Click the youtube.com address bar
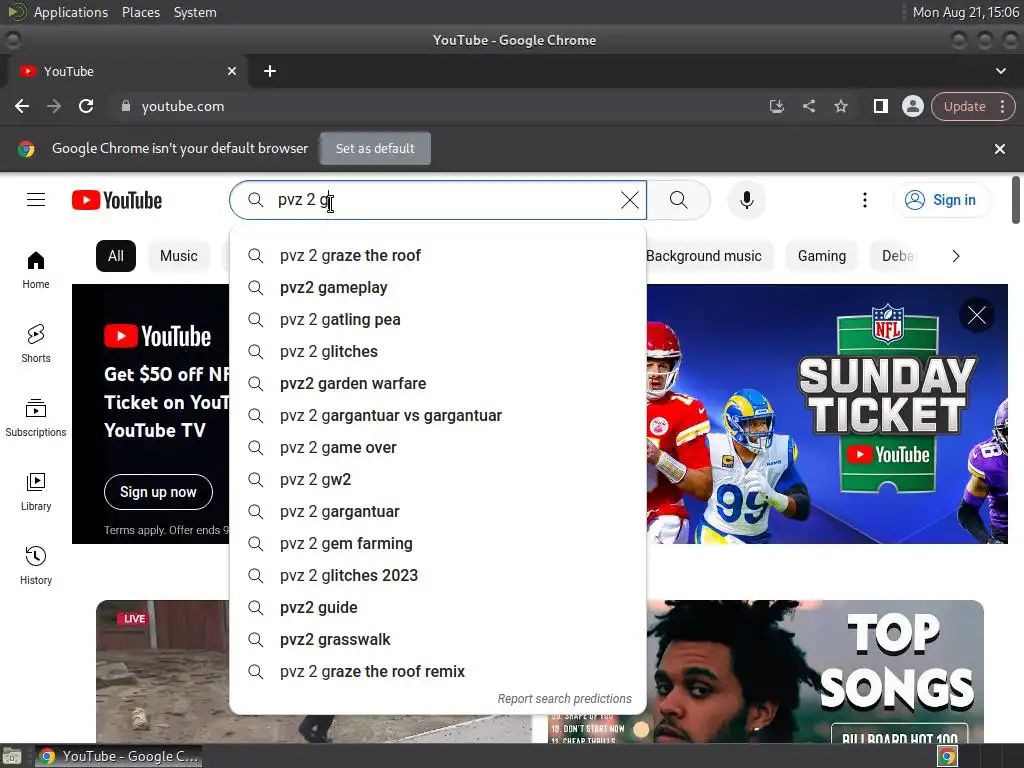 [438, 106]
